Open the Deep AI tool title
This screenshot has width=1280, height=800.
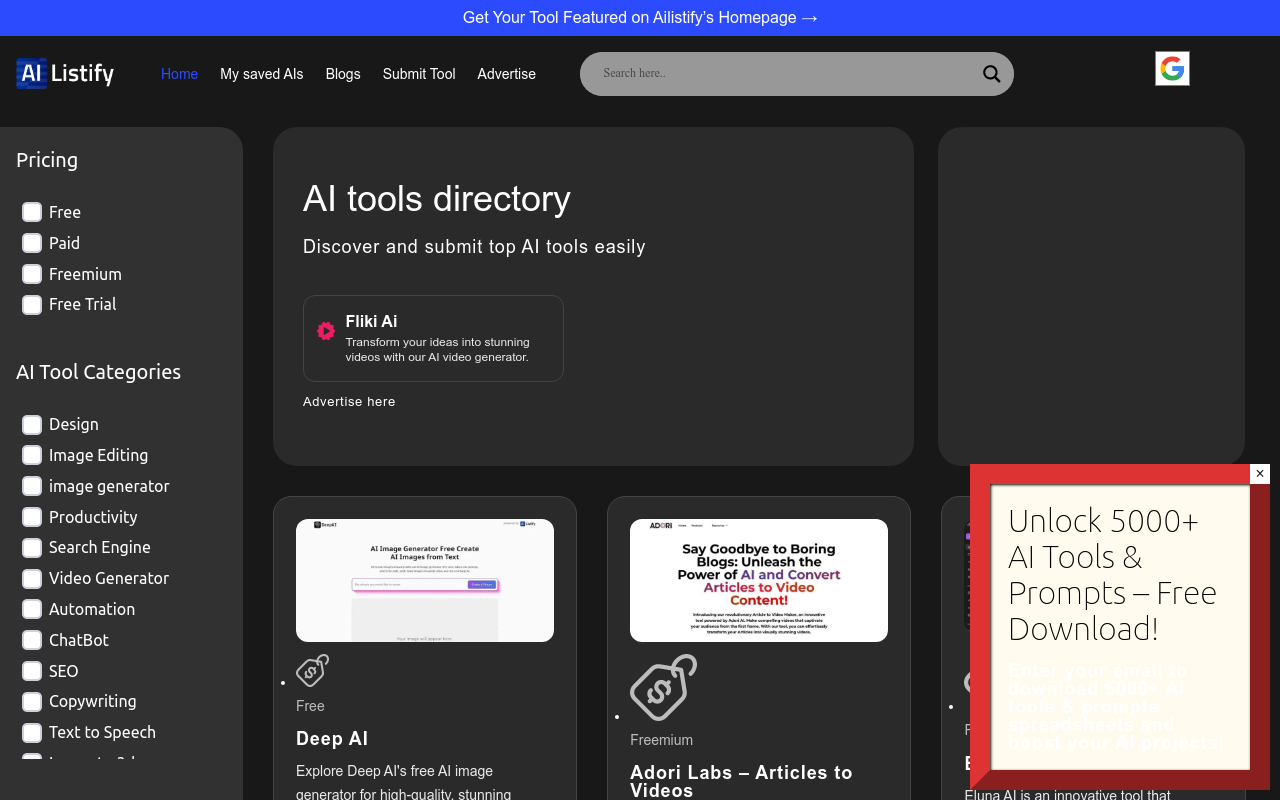[x=332, y=739]
